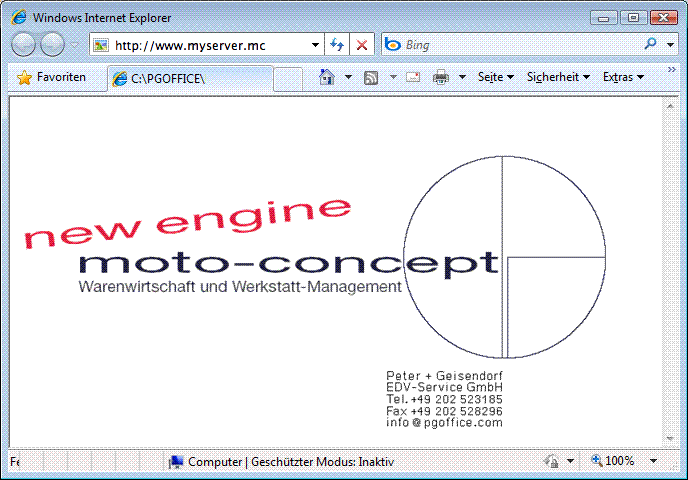This screenshot has width=688, height=480.
Task: Open the Sicherheit menu
Action: click(557, 77)
